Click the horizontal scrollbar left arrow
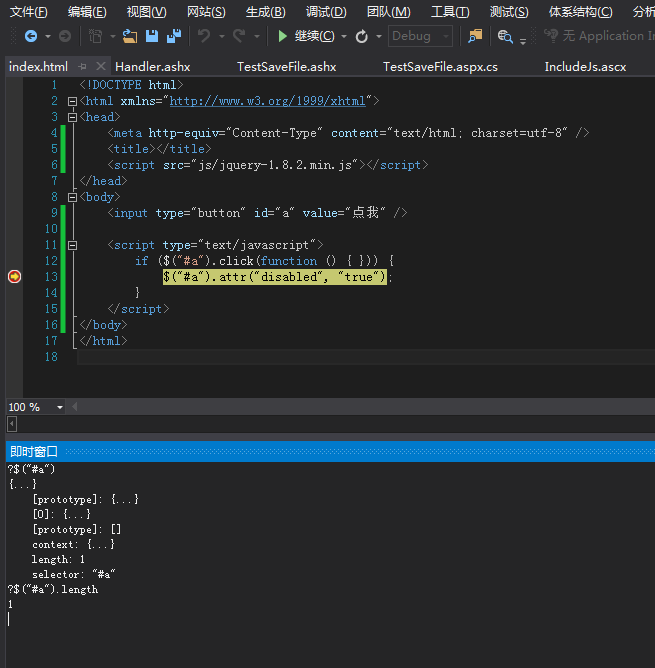Screen dimensions: 655x668 (75, 407)
